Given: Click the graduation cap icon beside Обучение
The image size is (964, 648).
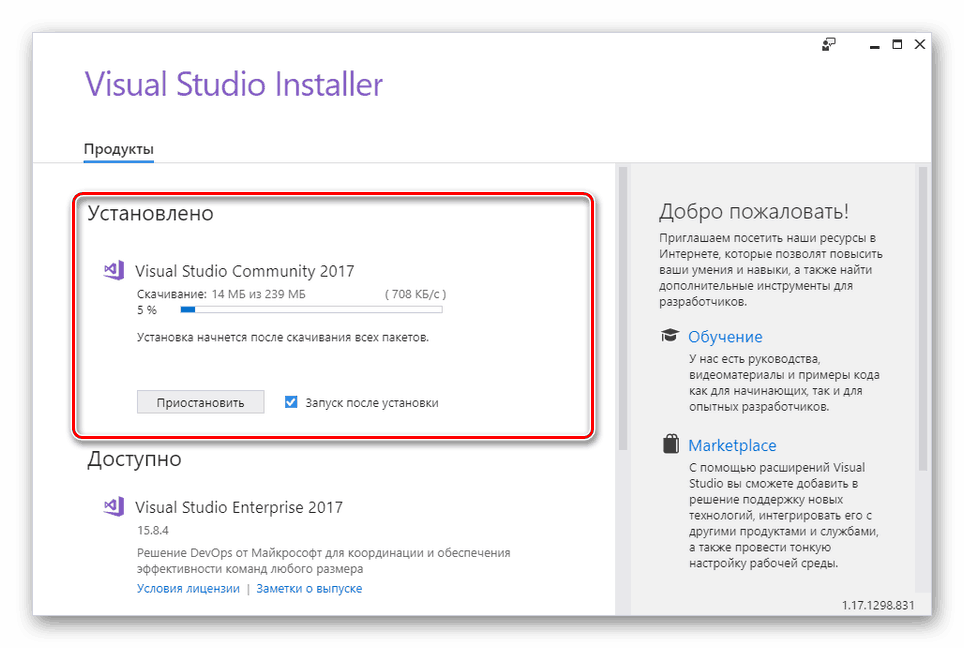Looking at the screenshot, I should (x=670, y=337).
